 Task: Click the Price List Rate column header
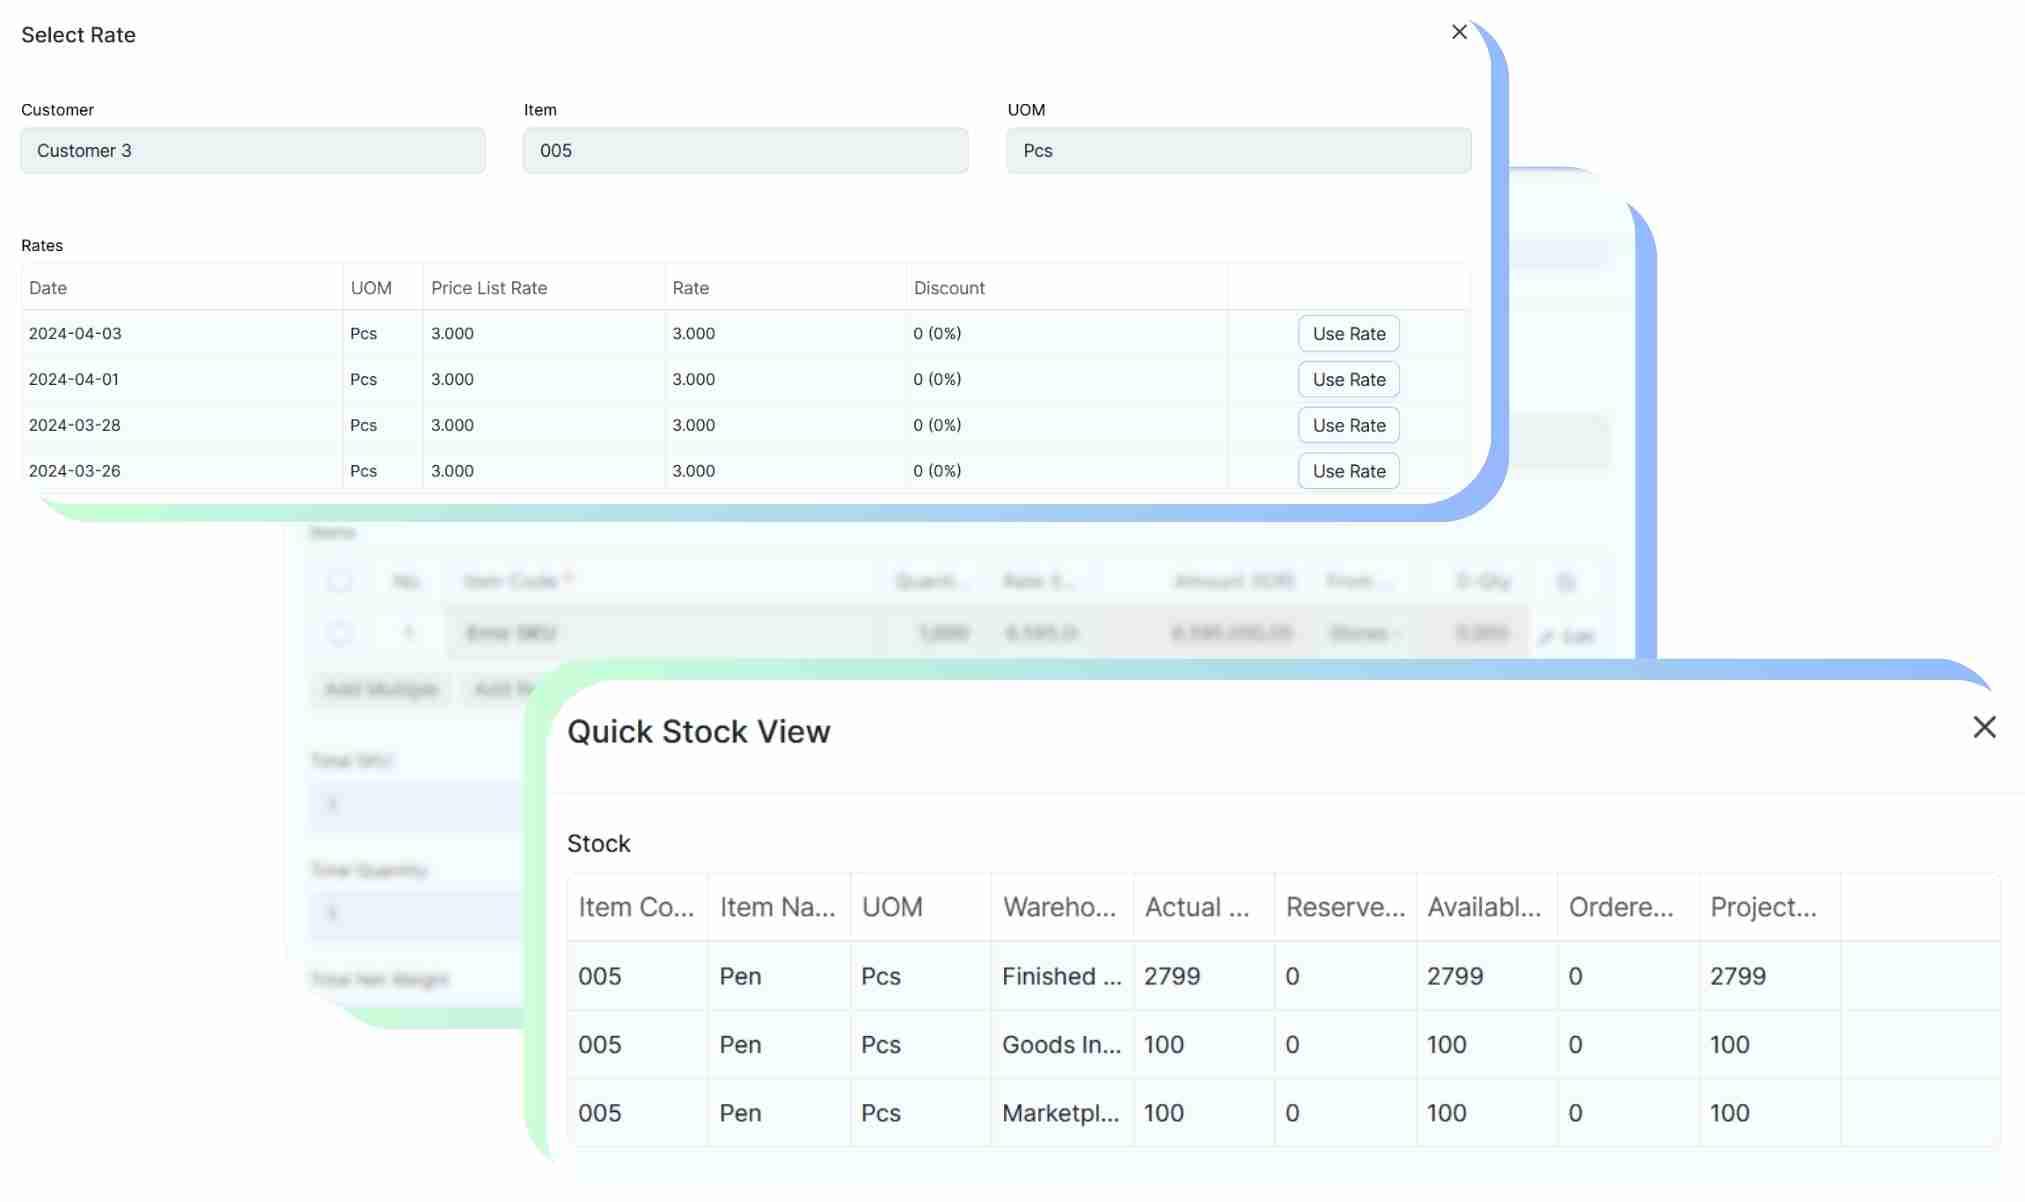(489, 288)
